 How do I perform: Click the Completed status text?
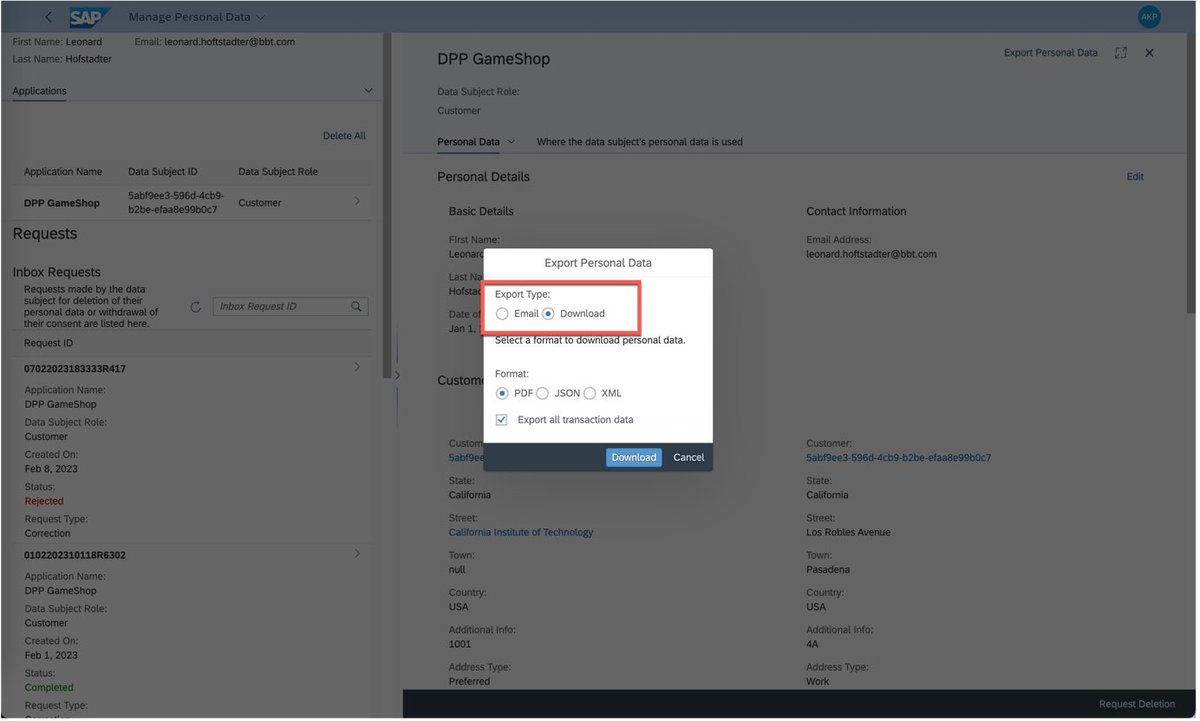pos(49,688)
